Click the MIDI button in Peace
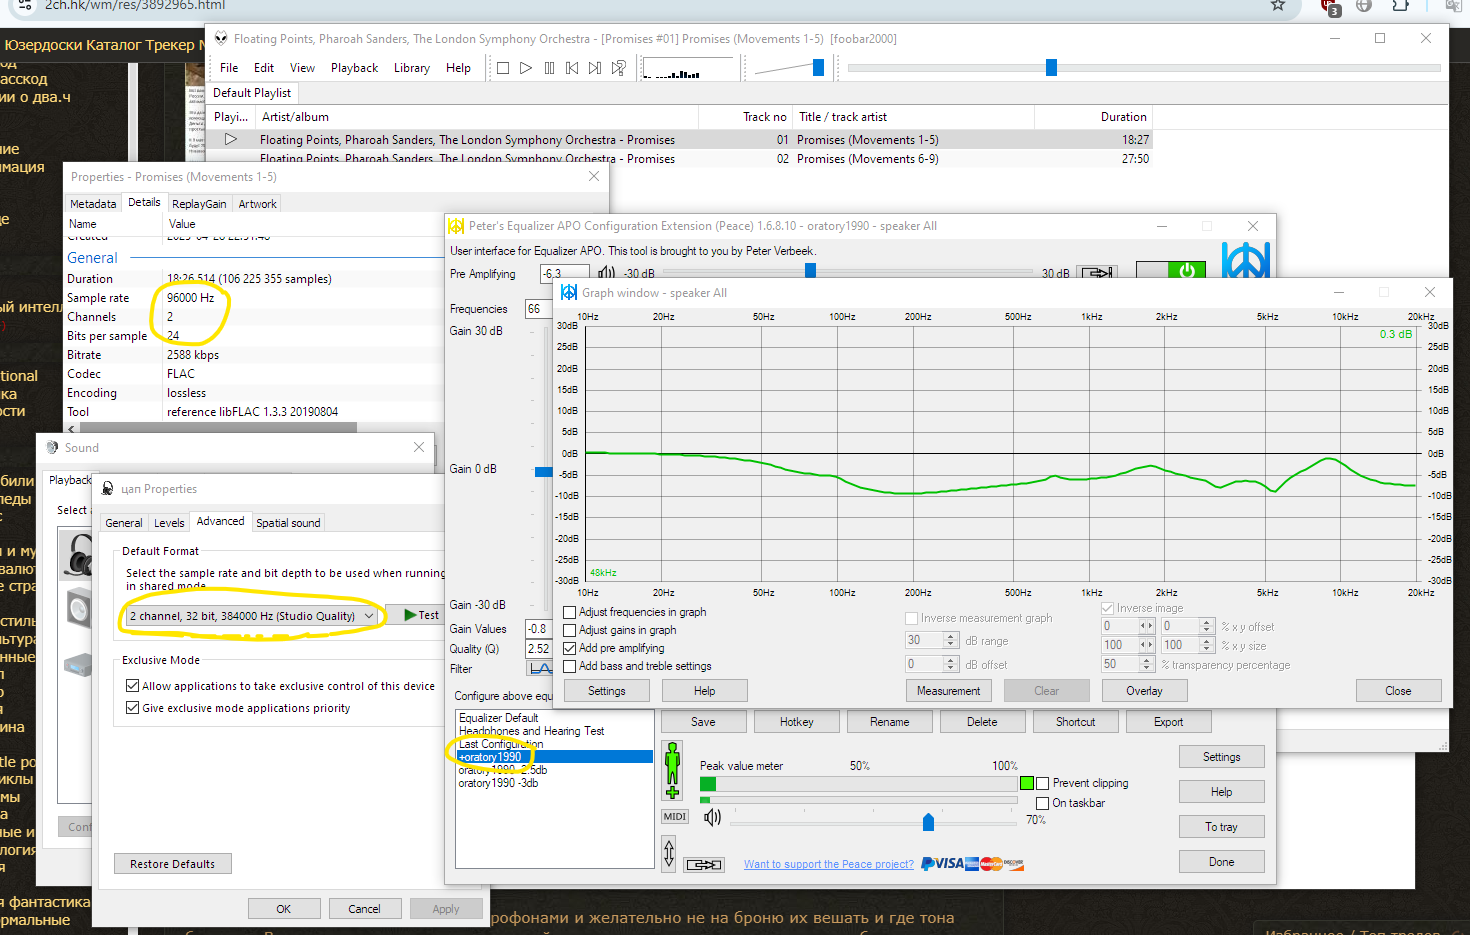Image resolution: width=1470 pixels, height=935 pixels. (675, 817)
